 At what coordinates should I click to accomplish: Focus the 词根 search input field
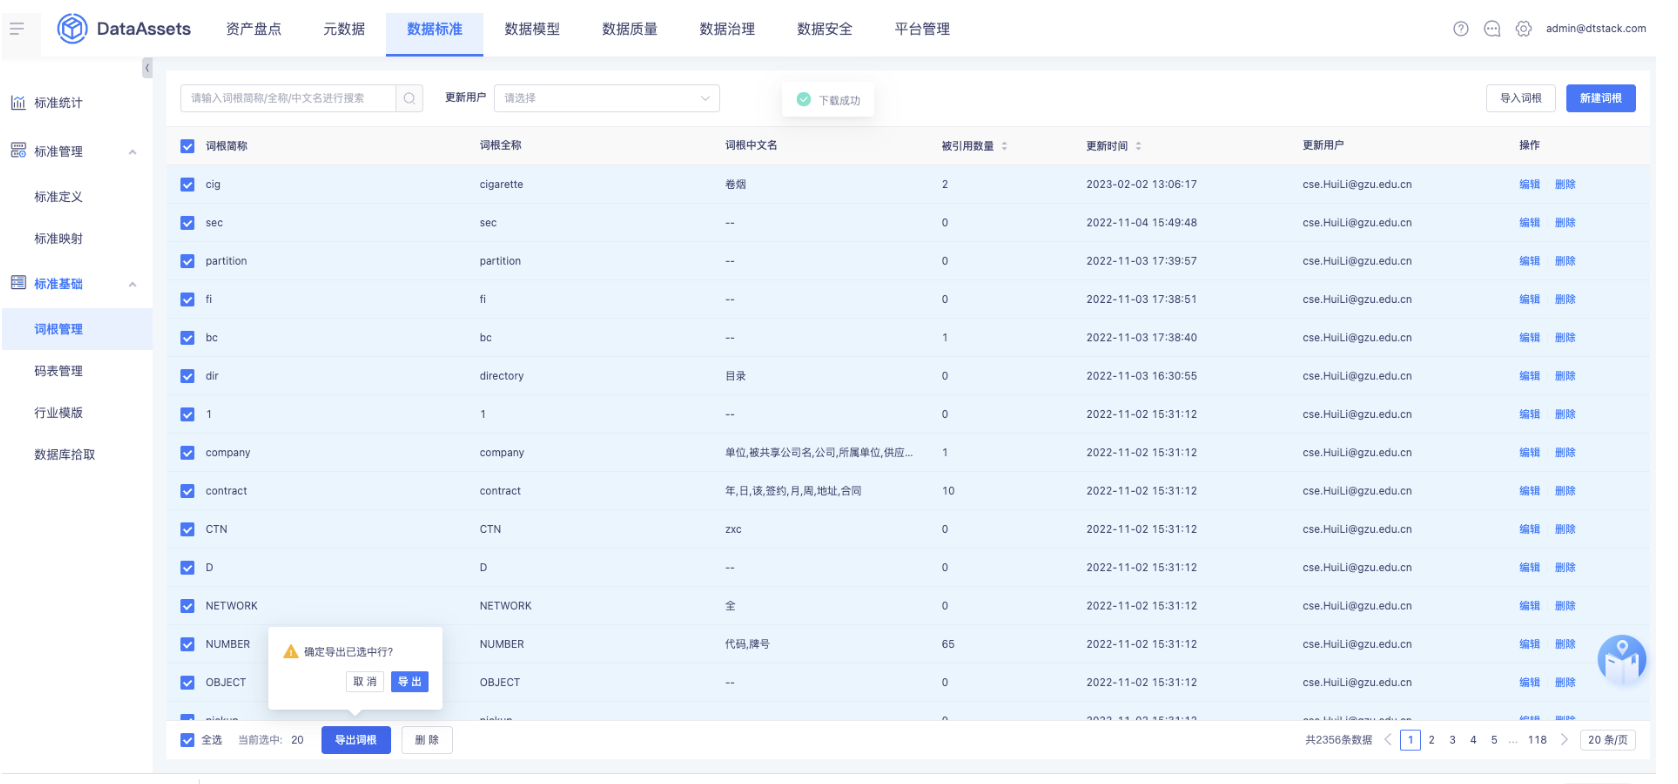pos(288,98)
